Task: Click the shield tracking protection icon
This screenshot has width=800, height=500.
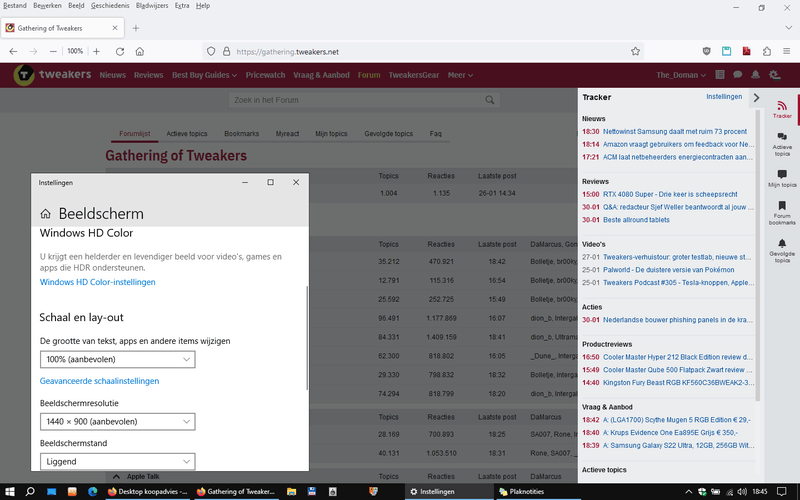Action: (x=211, y=52)
